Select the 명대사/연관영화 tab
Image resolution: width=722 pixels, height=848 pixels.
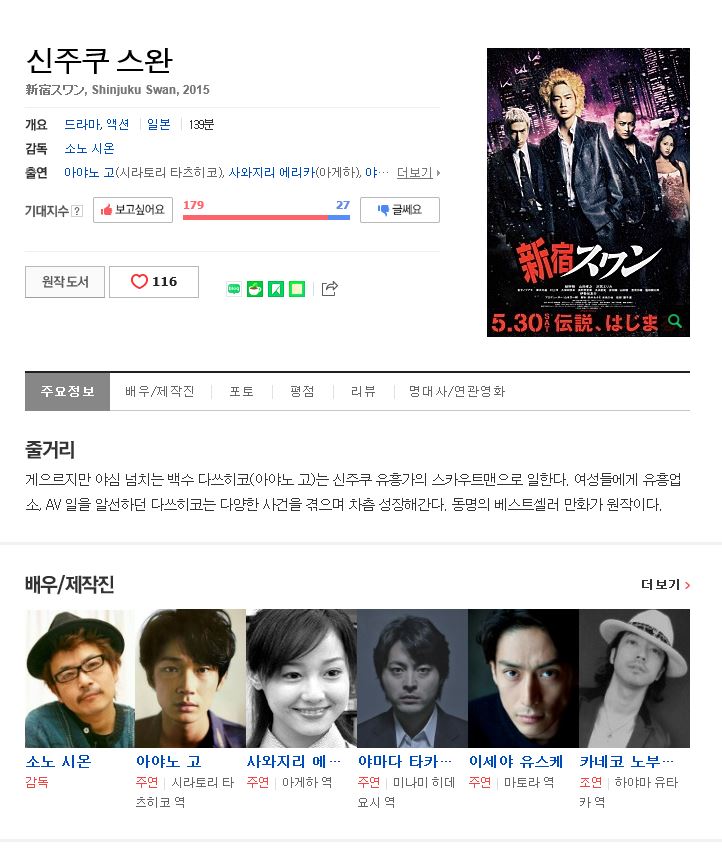(457, 392)
